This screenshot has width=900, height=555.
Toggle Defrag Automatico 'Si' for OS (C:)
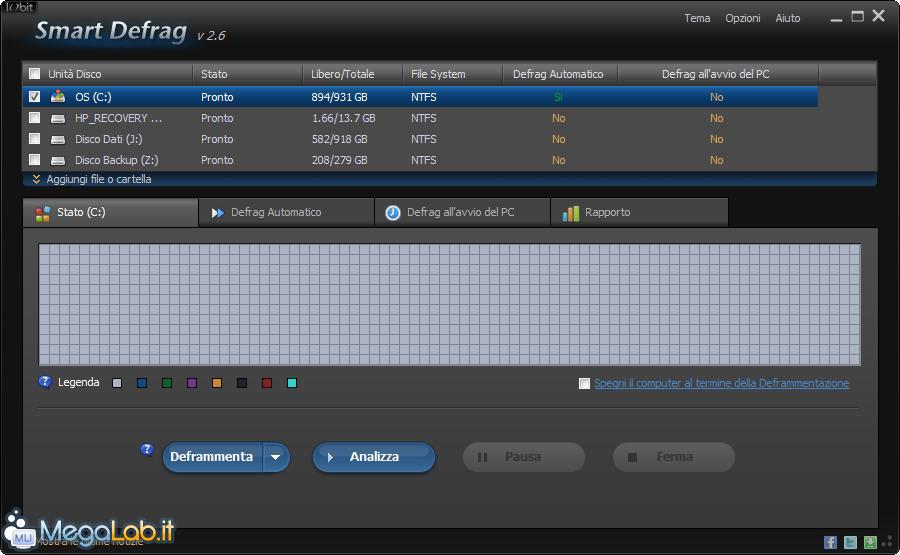pos(558,97)
